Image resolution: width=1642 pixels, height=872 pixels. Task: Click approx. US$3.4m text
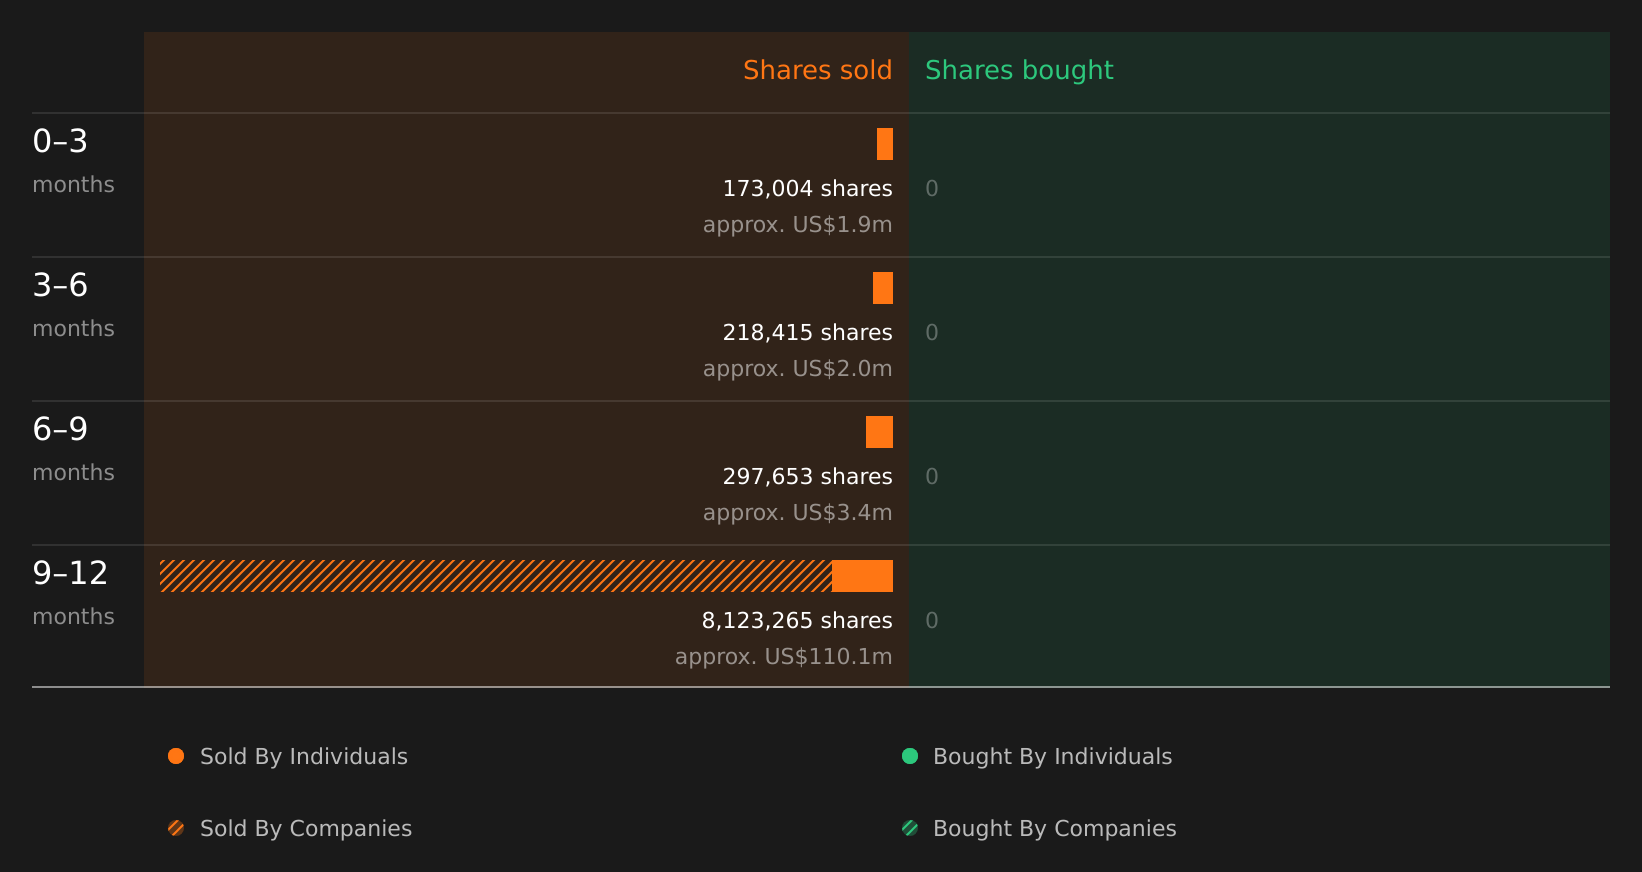coord(797,513)
